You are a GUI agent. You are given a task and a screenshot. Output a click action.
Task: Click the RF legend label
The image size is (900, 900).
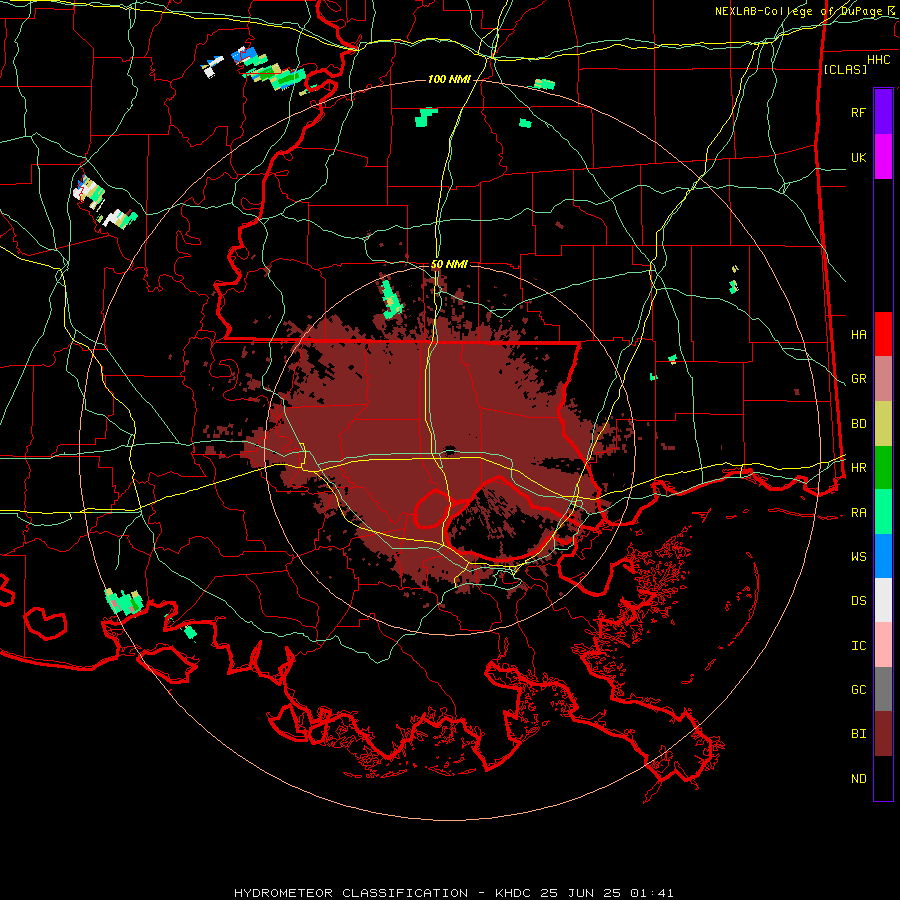tap(859, 112)
